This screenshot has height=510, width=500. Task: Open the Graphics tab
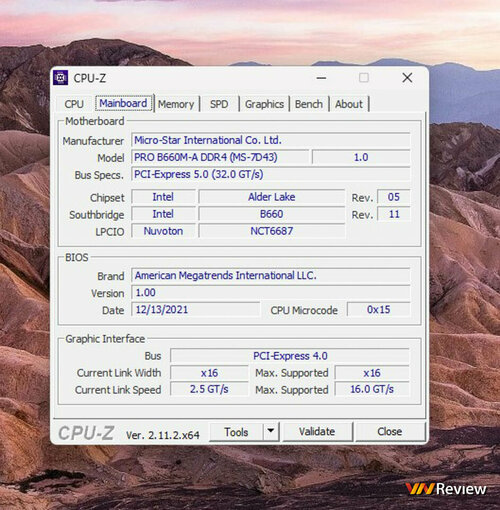[x=264, y=104]
